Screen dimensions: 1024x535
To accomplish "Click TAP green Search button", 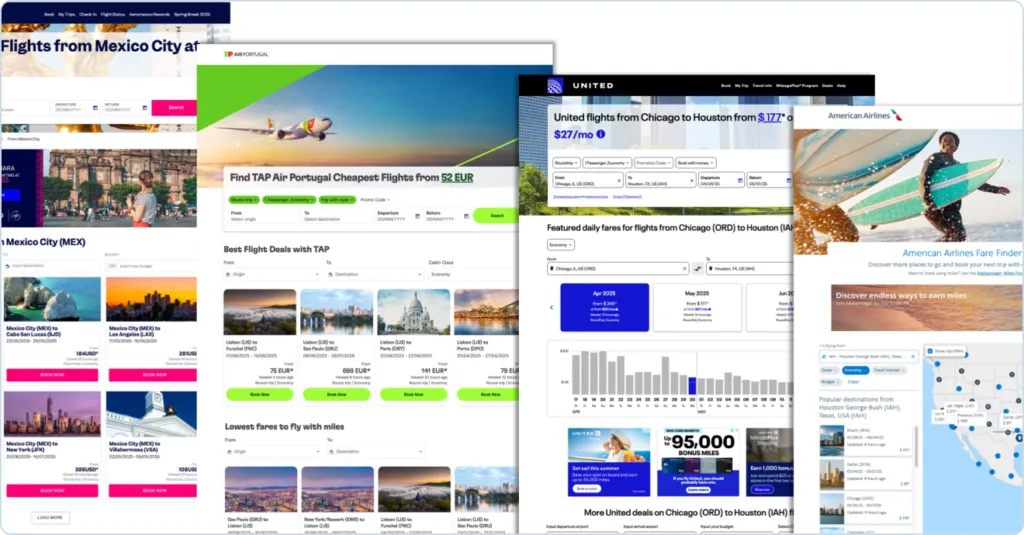I will point(496,216).
